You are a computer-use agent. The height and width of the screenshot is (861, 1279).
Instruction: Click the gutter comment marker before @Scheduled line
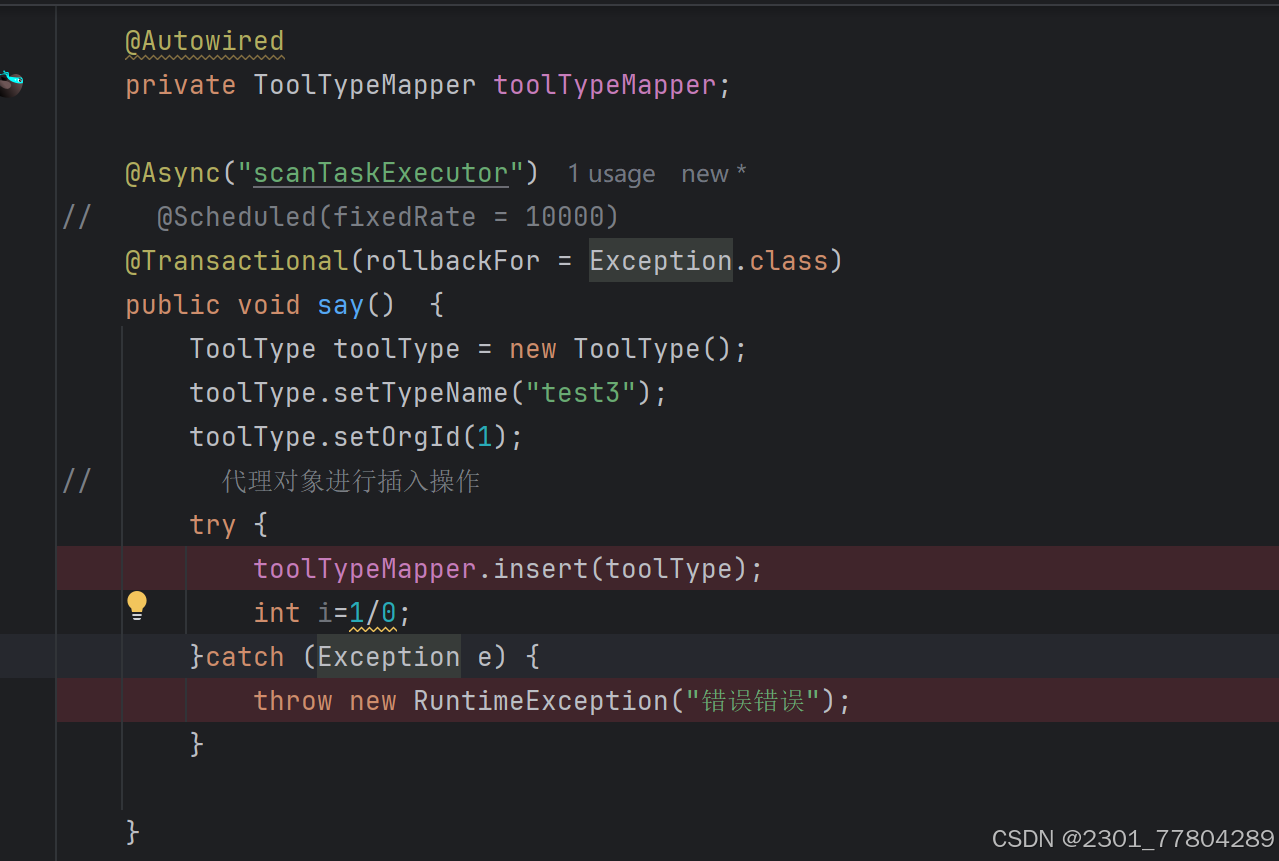coord(77,216)
